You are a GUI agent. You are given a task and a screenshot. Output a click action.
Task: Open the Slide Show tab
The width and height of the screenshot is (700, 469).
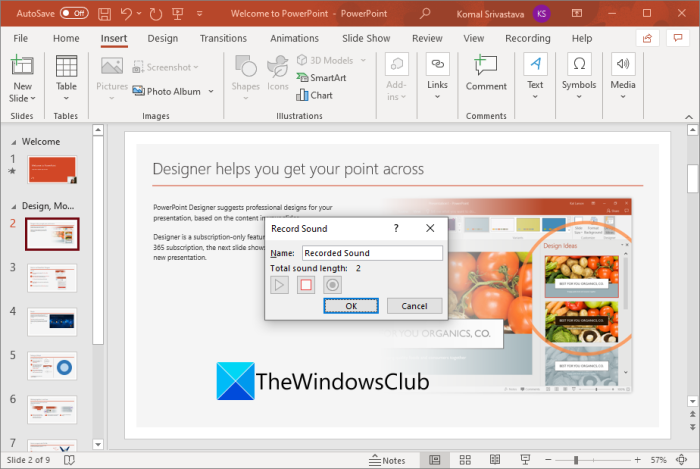point(366,38)
